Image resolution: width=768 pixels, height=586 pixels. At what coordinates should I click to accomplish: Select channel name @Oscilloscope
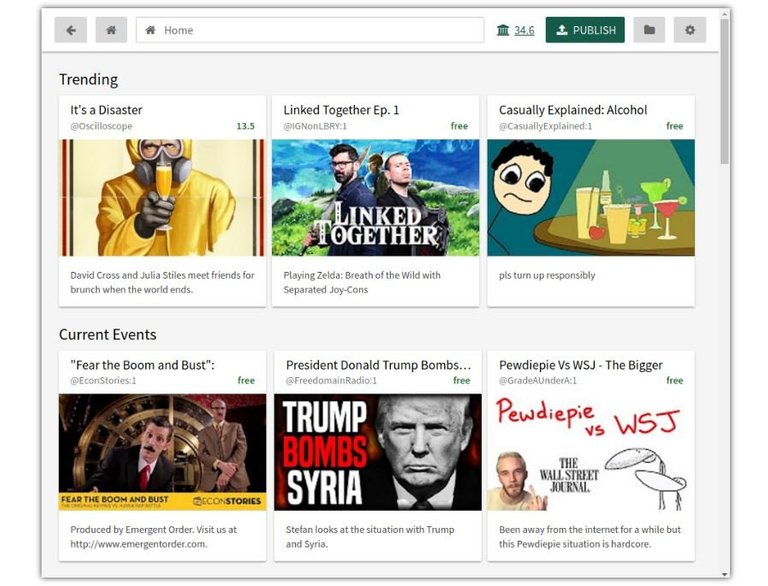point(101,126)
